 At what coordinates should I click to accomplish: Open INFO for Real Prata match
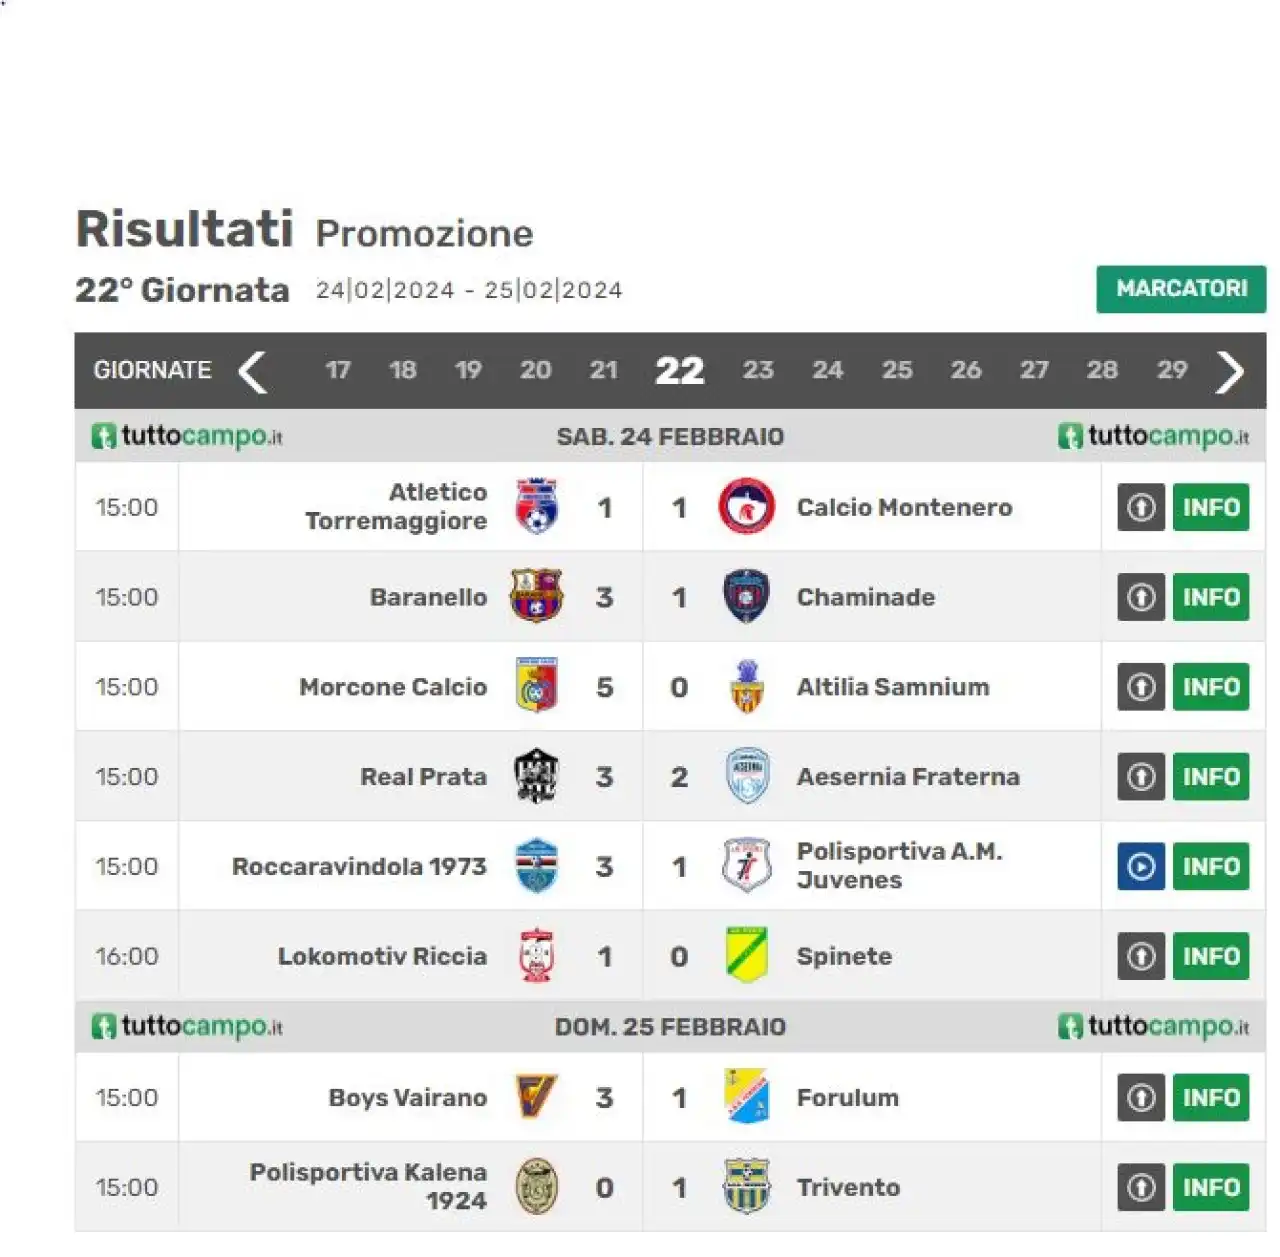pos(1211,777)
